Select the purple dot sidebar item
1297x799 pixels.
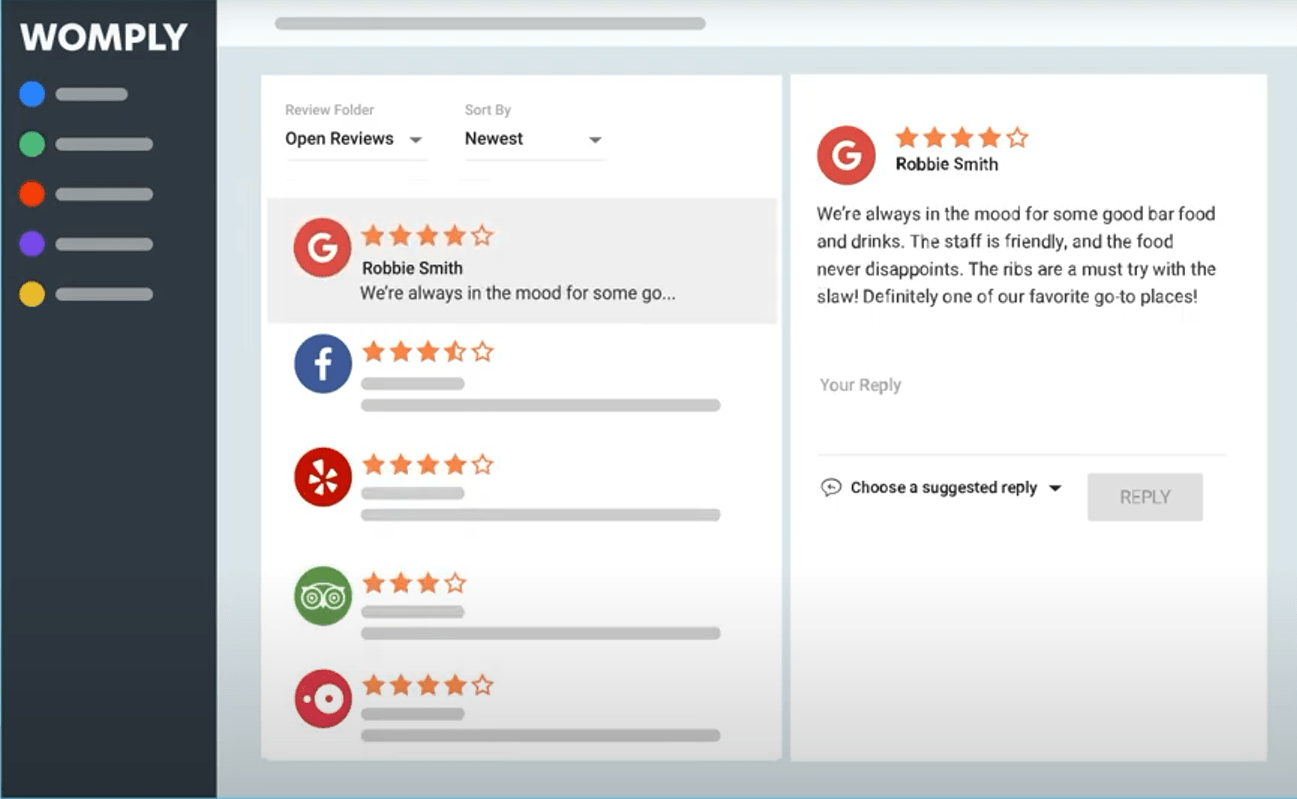(32, 244)
